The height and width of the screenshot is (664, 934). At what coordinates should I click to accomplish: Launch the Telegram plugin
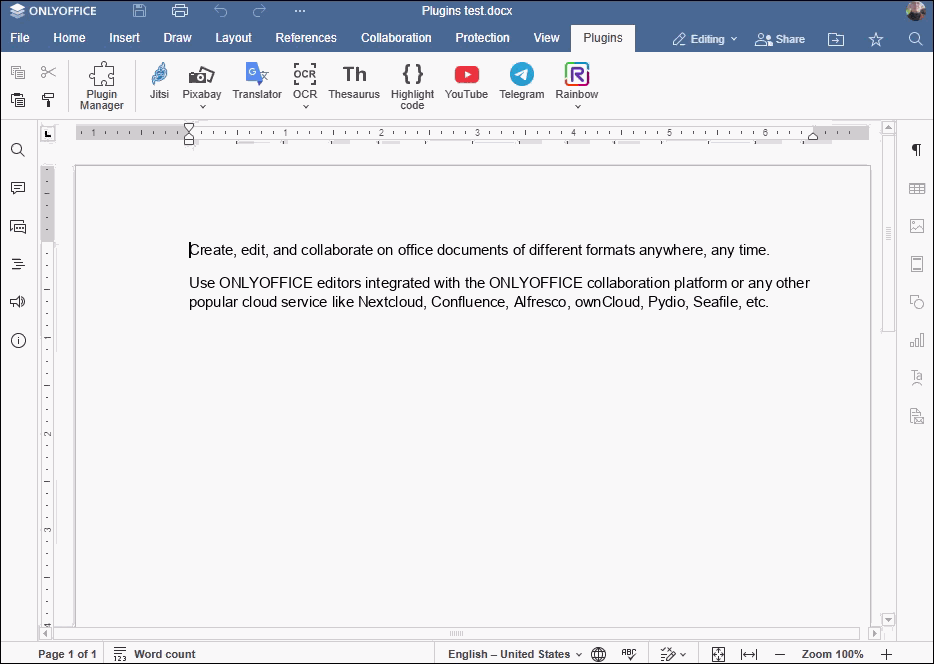521,82
